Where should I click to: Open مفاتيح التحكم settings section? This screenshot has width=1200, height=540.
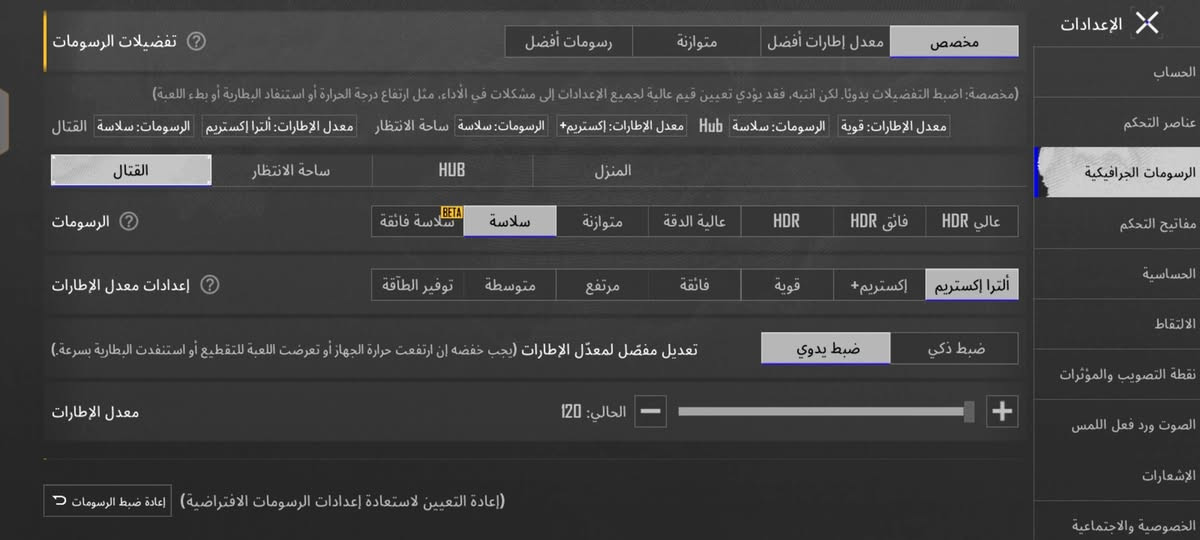[1116, 223]
